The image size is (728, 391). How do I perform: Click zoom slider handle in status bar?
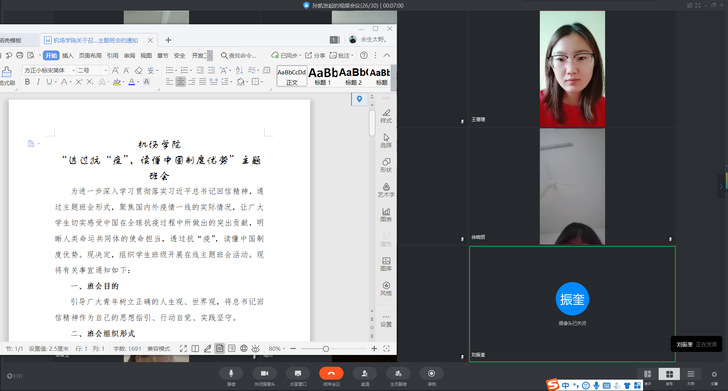point(326,349)
